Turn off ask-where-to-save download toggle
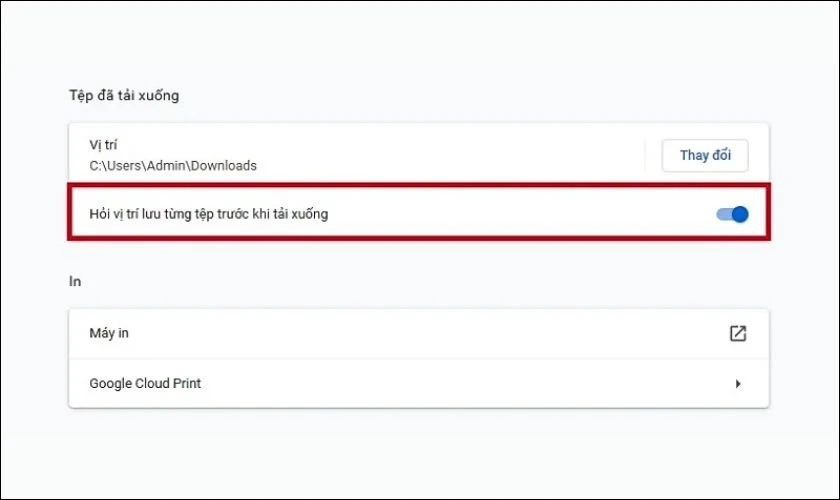This screenshot has width=840, height=500. coord(732,214)
